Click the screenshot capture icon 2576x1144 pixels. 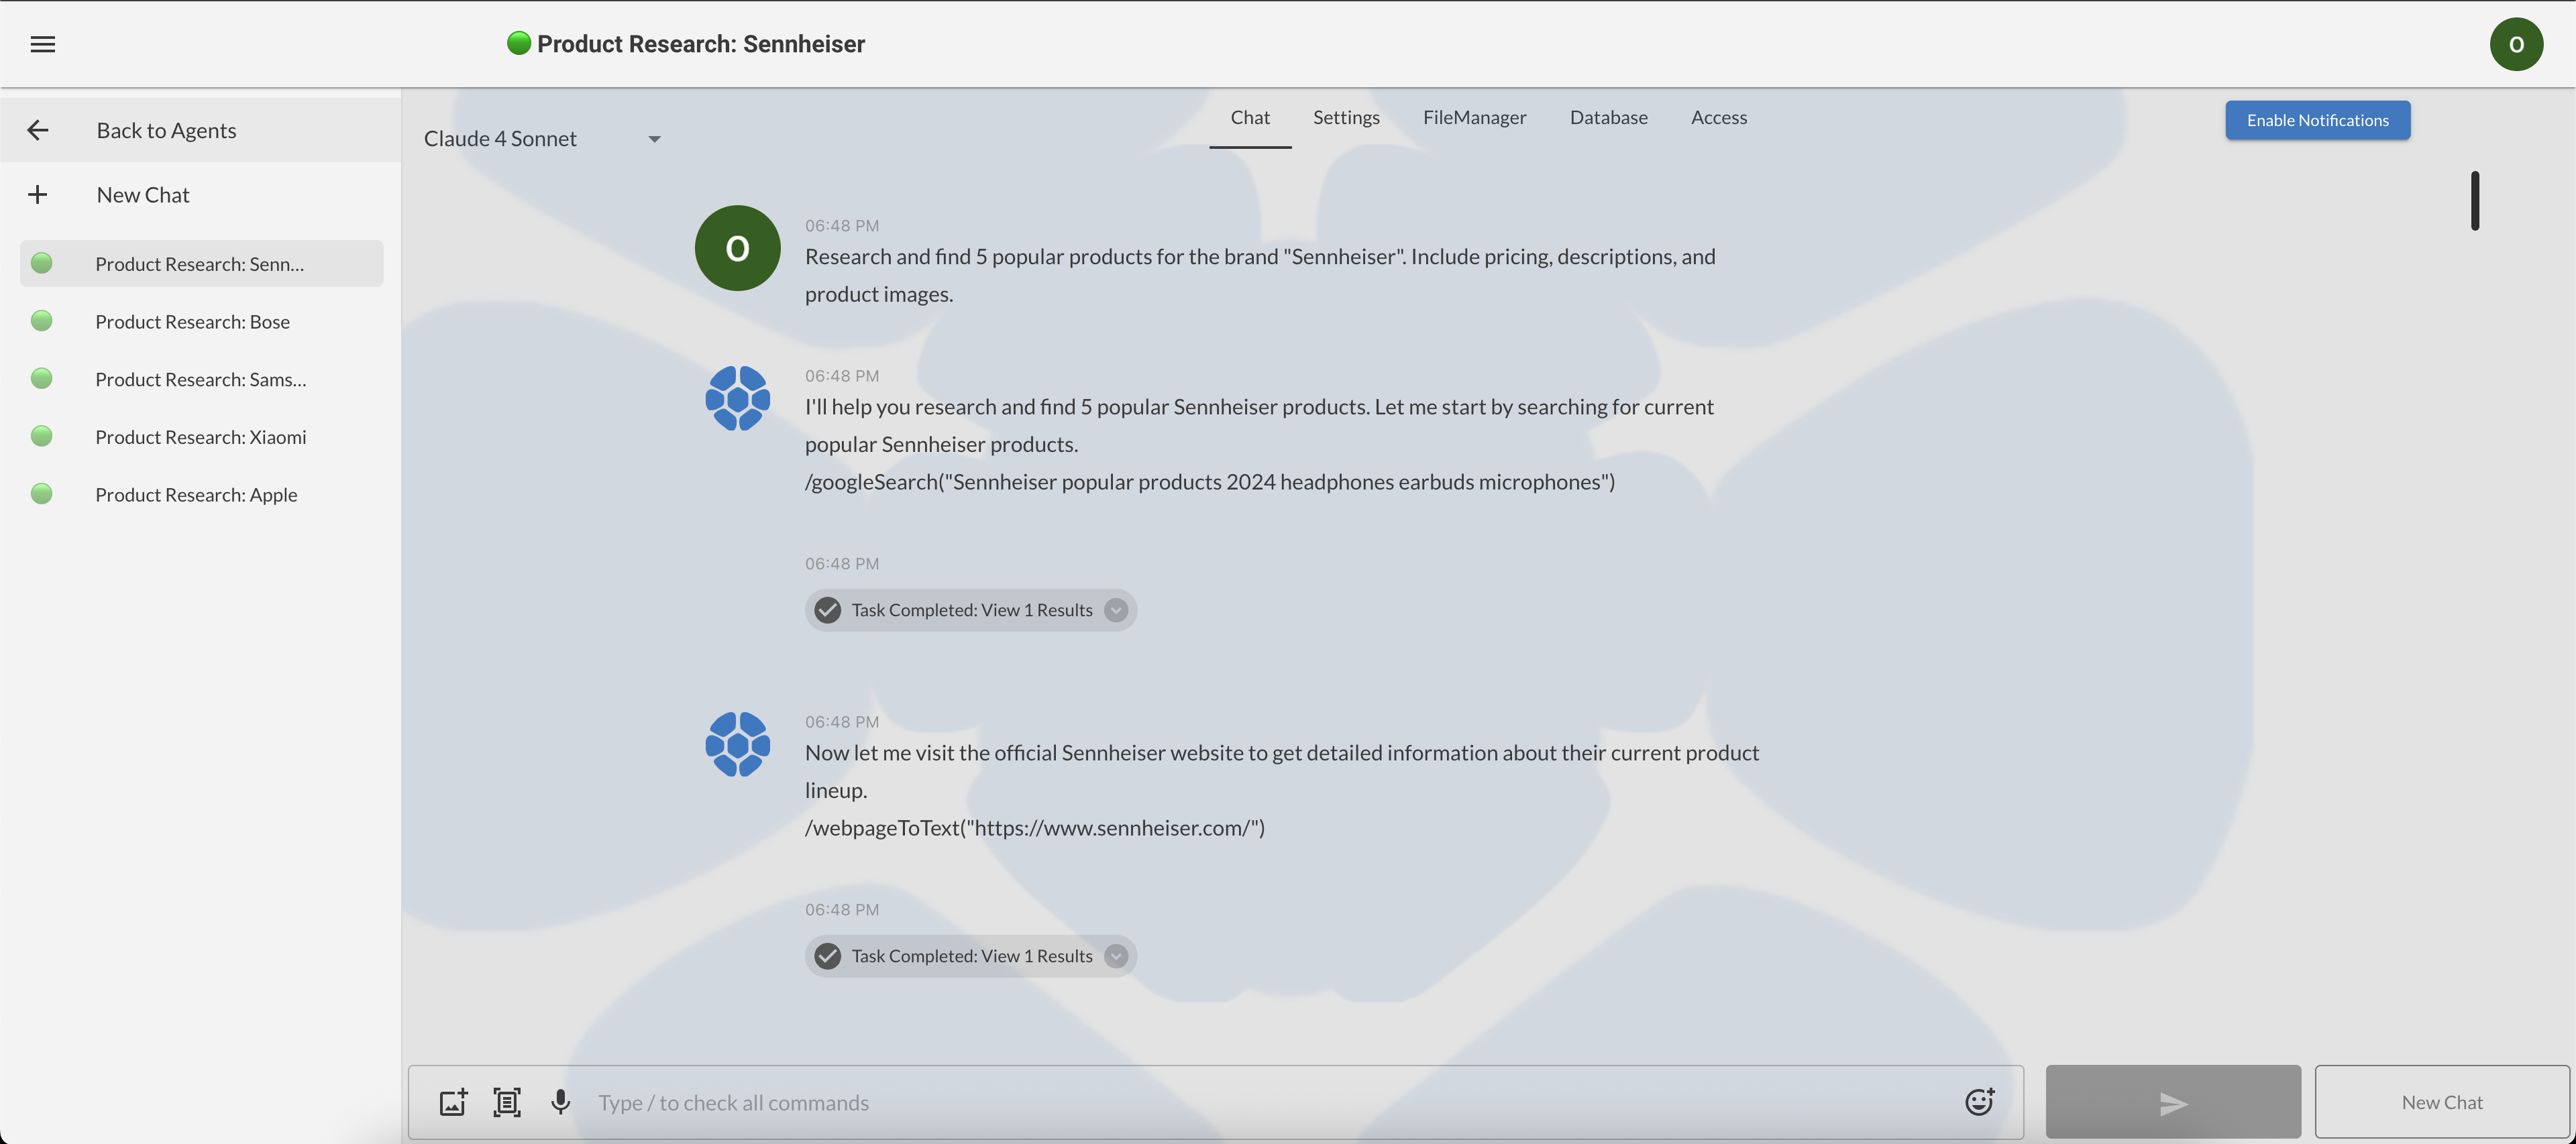tap(507, 1102)
